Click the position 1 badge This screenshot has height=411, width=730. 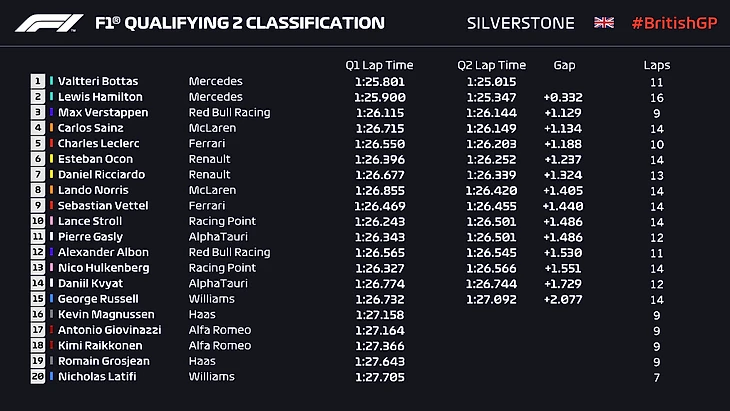(x=38, y=81)
